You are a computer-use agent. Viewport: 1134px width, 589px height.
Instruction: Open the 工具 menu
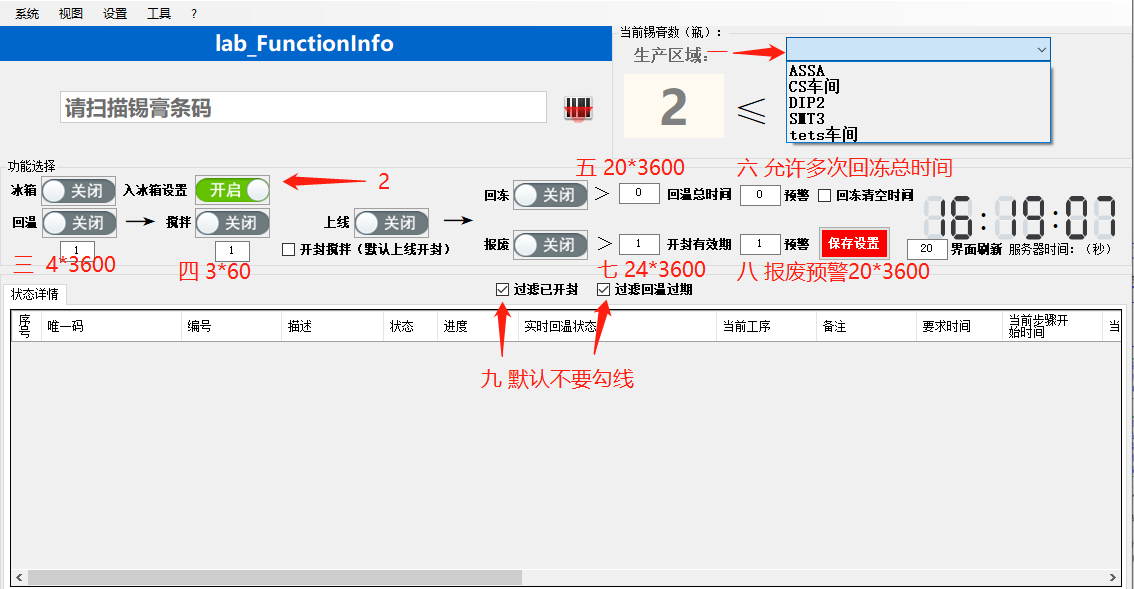[159, 14]
